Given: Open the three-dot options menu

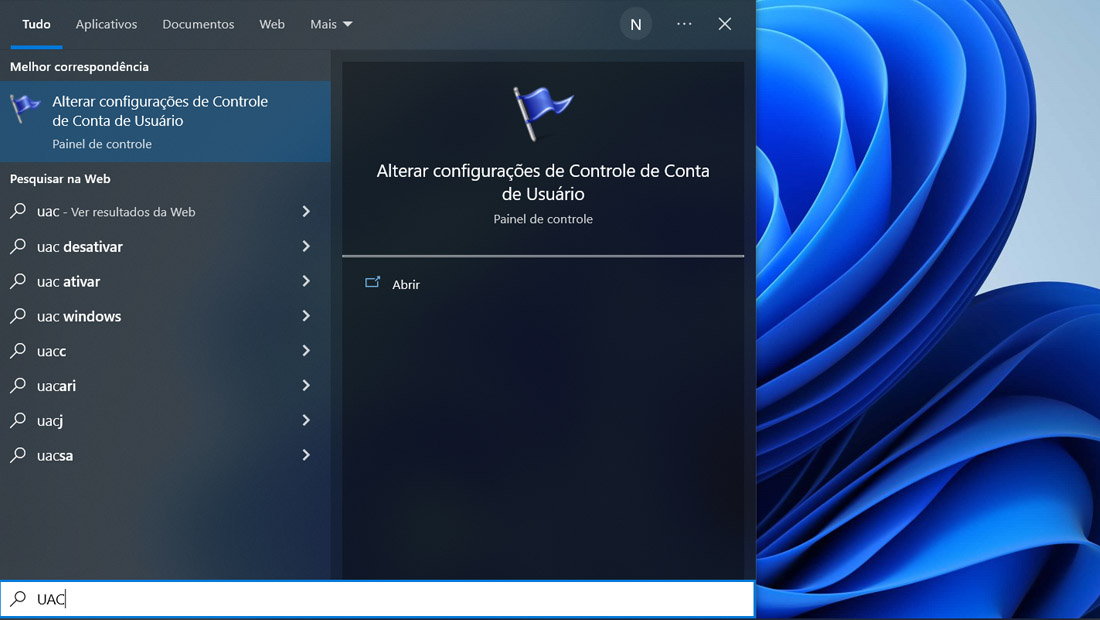Looking at the screenshot, I should point(684,24).
